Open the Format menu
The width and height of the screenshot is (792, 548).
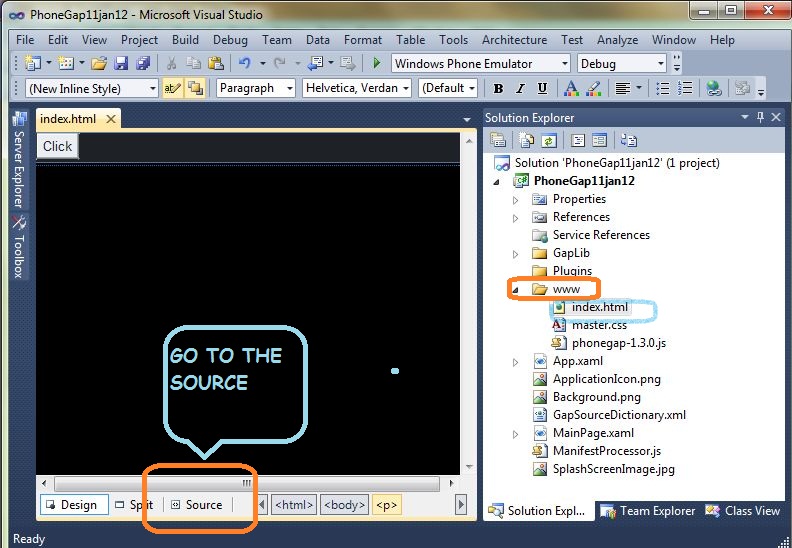363,40
